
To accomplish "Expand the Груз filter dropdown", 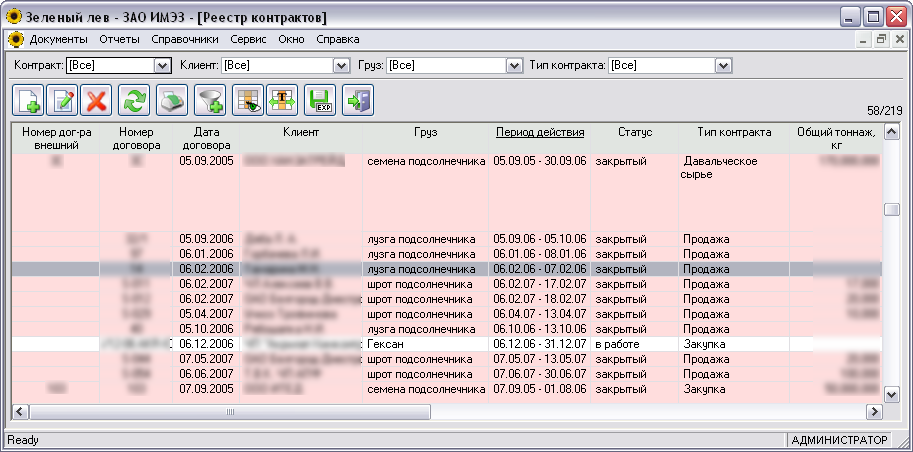I will click(515, 65).
